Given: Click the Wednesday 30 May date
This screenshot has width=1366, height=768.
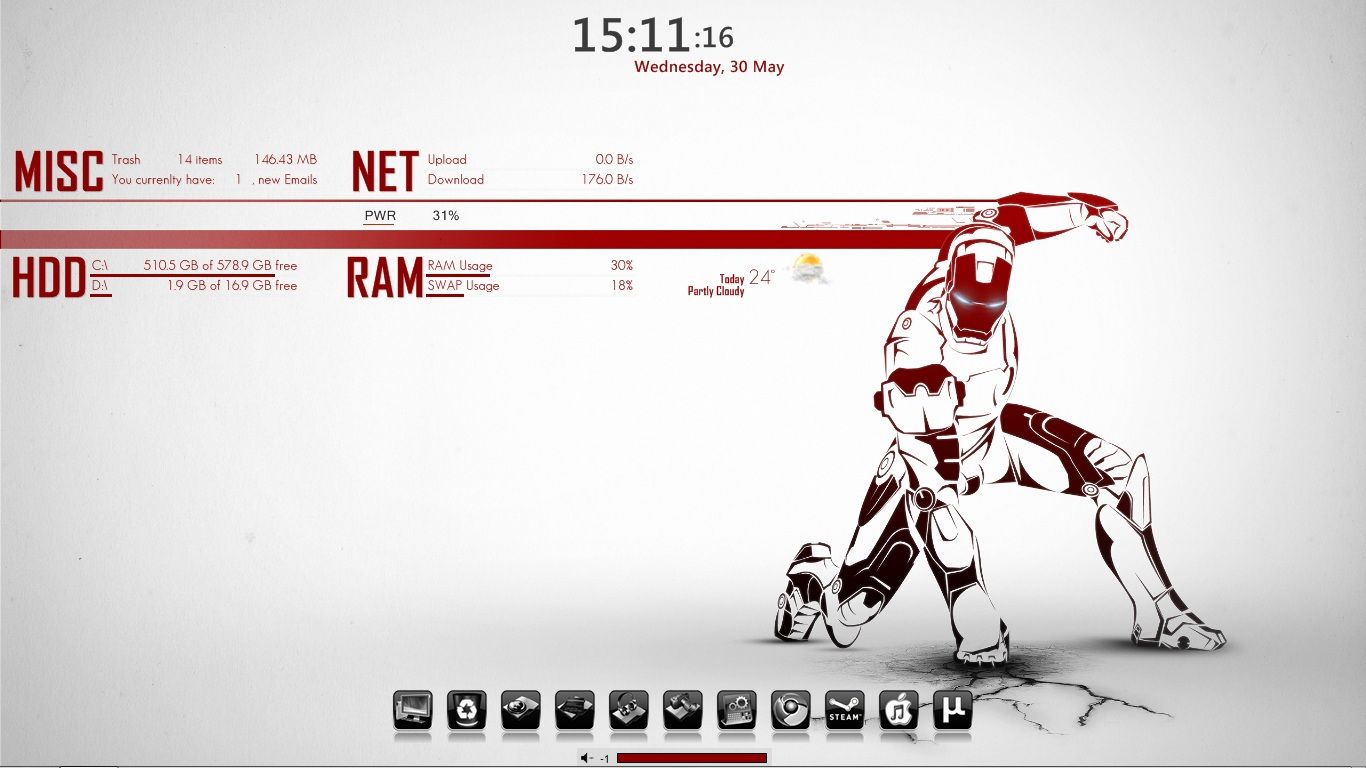Looking at the screenshot, I should pyautogui.click(x=711, y=66).
